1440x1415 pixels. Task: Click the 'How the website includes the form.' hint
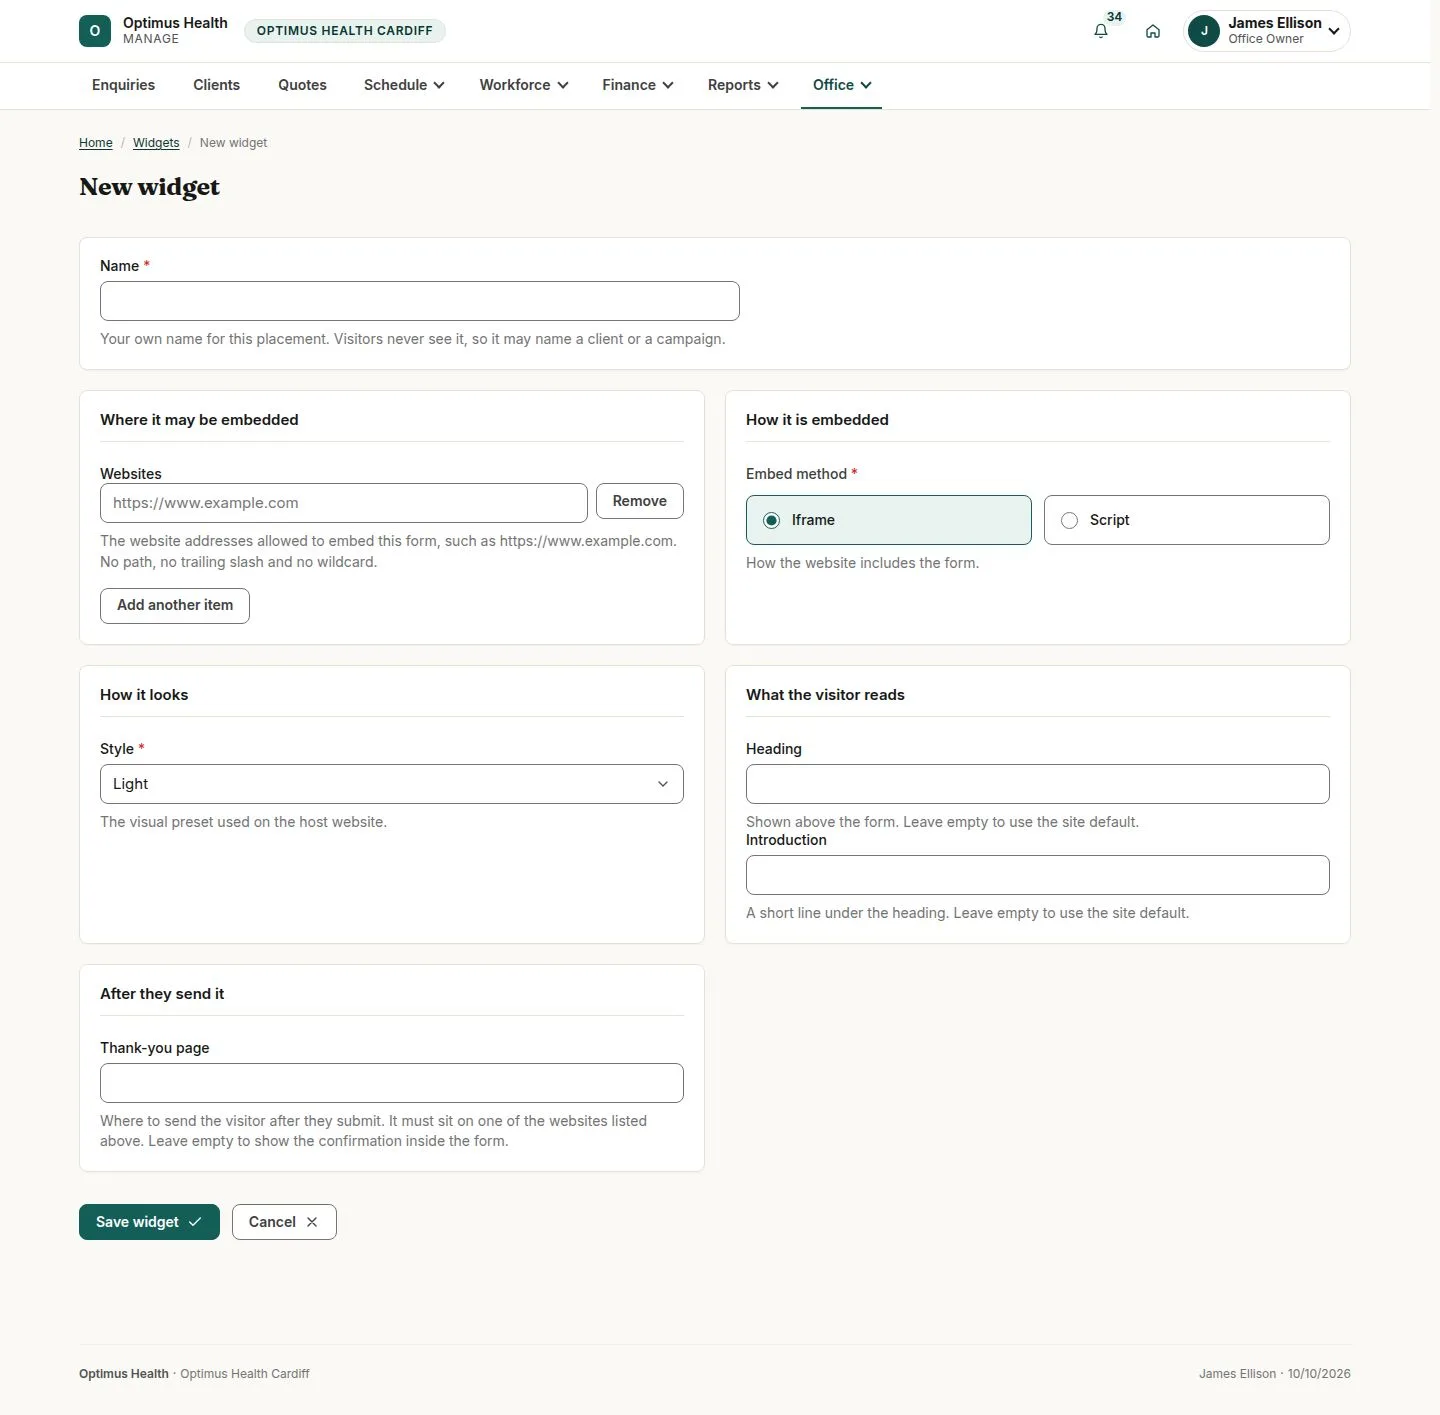pyautogui.click(x=862, y=563)
